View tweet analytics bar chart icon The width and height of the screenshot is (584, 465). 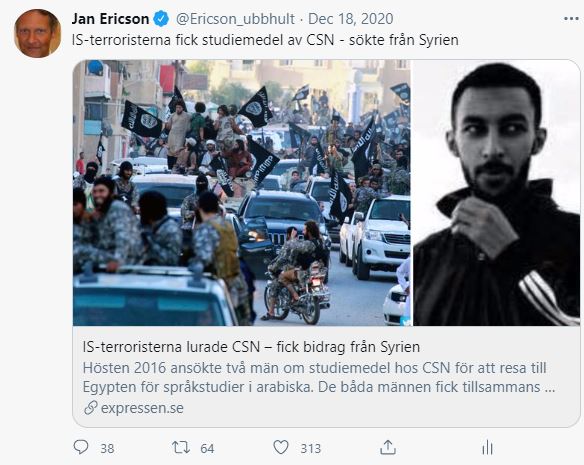pyautogui.click(x=487, y=447)
